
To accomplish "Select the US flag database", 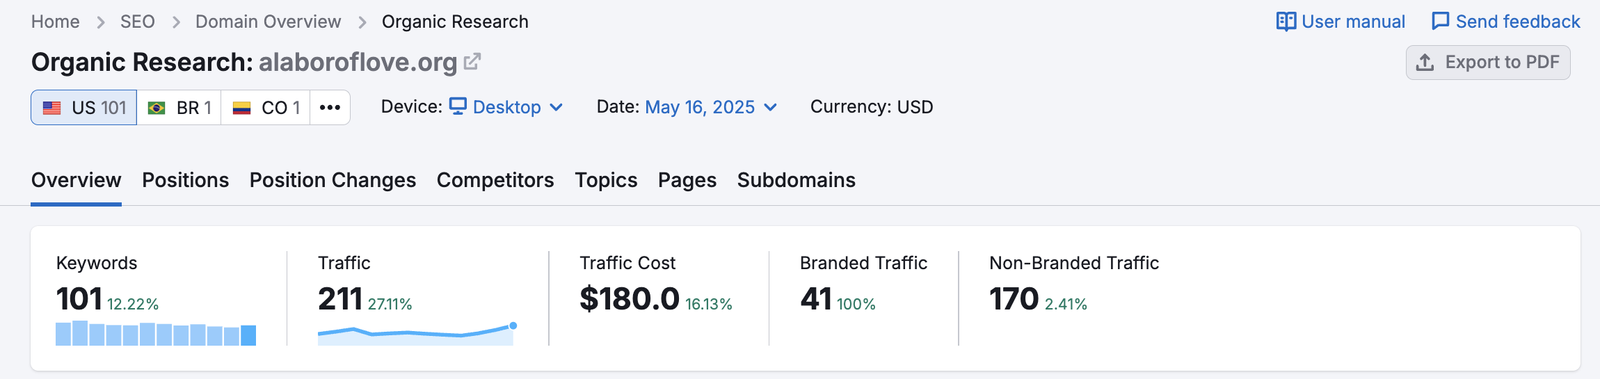I will point(84,107).
